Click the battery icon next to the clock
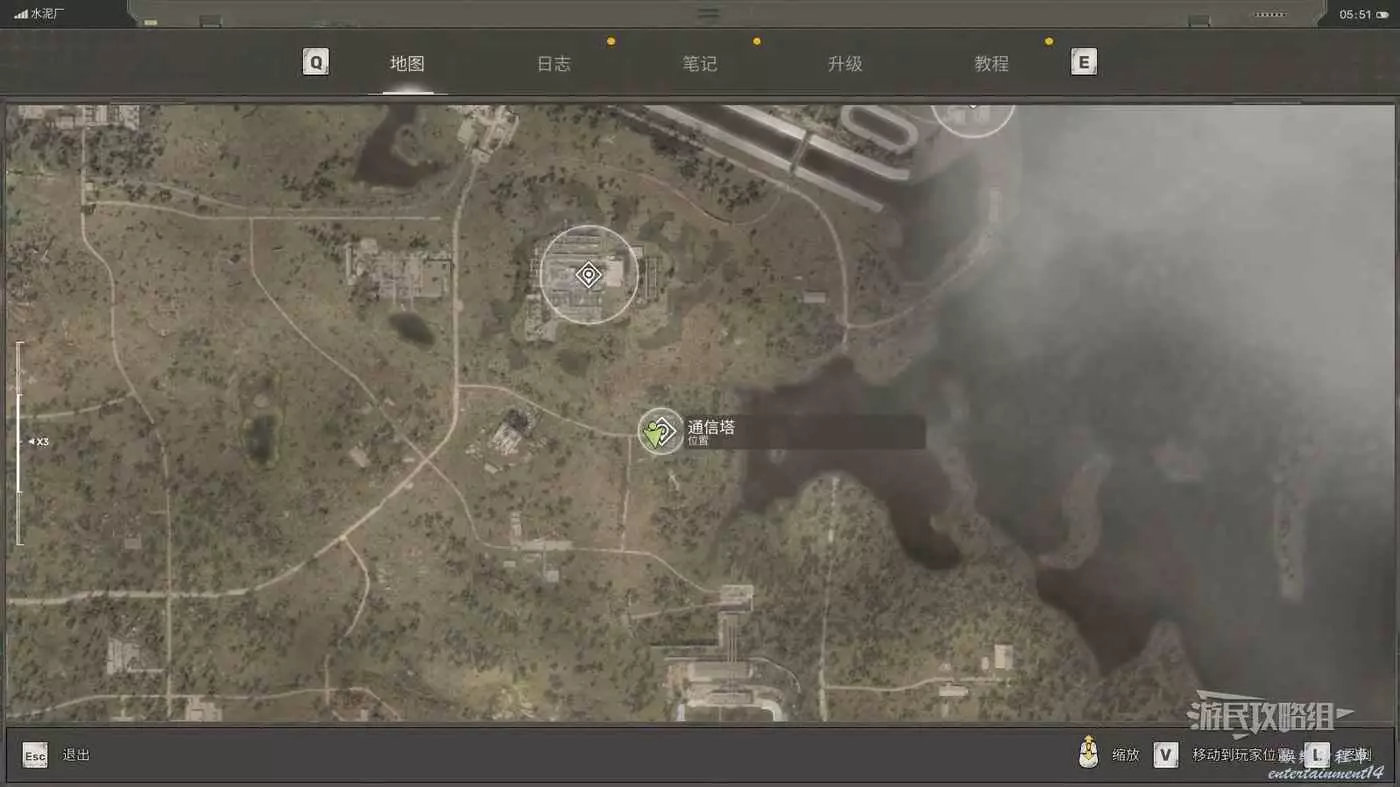 (1269, 15)
